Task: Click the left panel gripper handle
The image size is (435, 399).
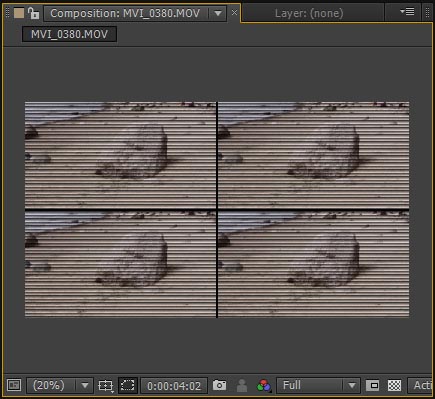Action: (x=7, y=13)
